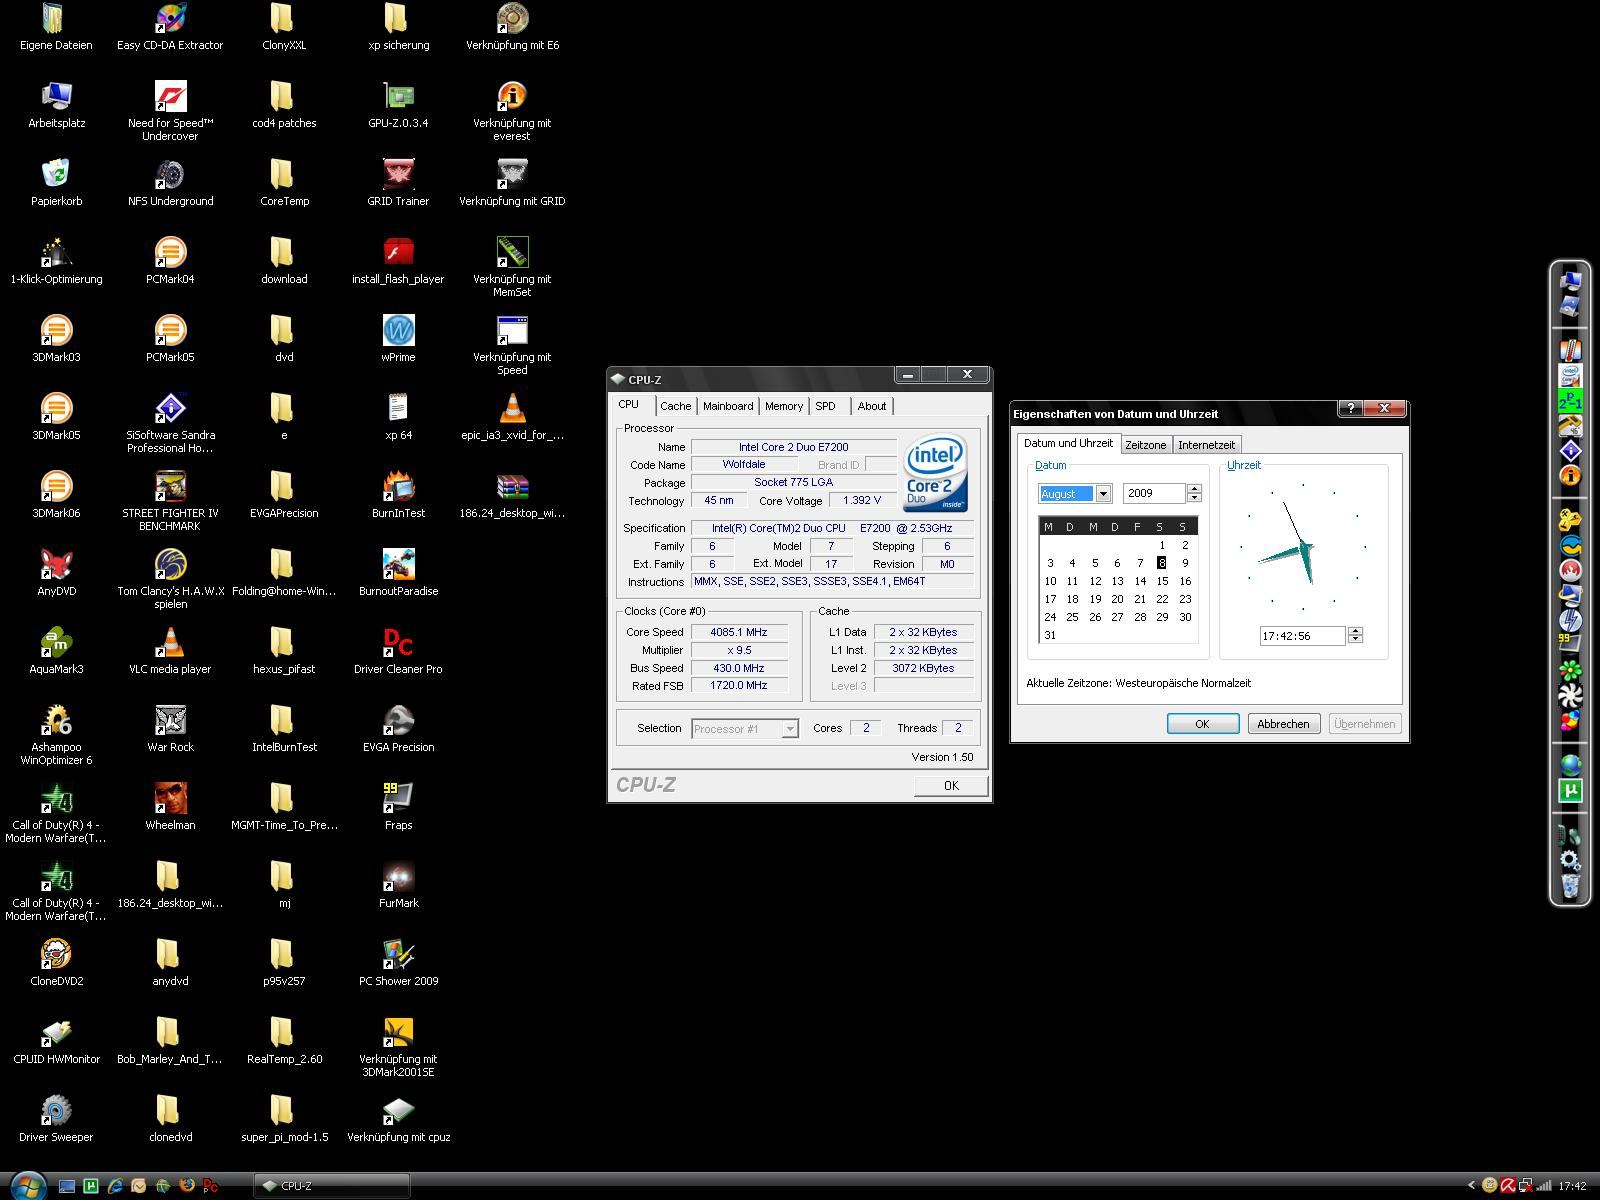Select the Memory tab in CPU-Z

click(784, 406)
